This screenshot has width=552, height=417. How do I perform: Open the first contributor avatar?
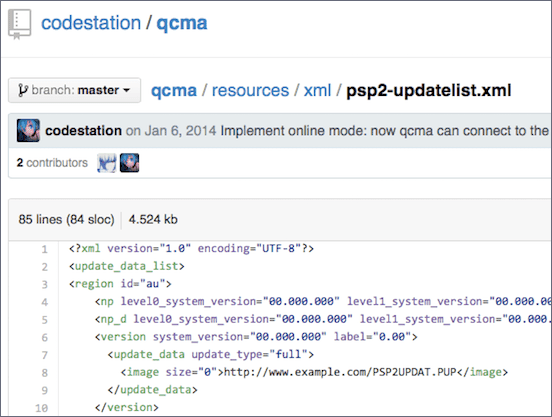point(107,163)
